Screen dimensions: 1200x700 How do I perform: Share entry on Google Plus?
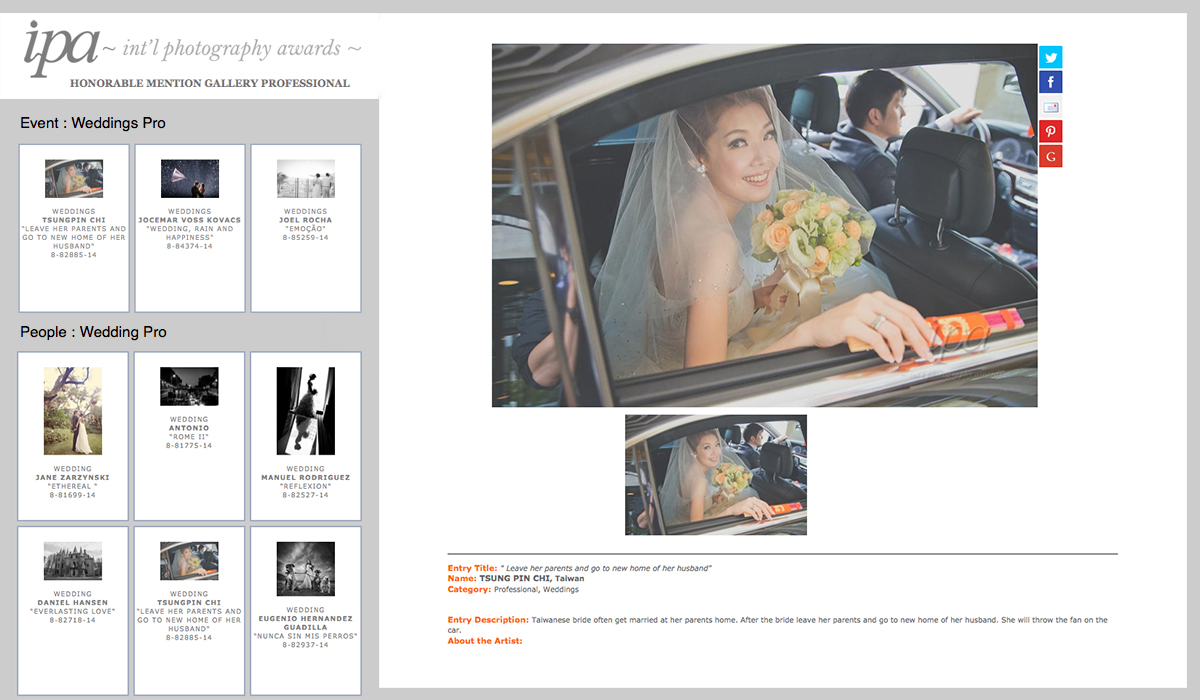(1050, 156)
